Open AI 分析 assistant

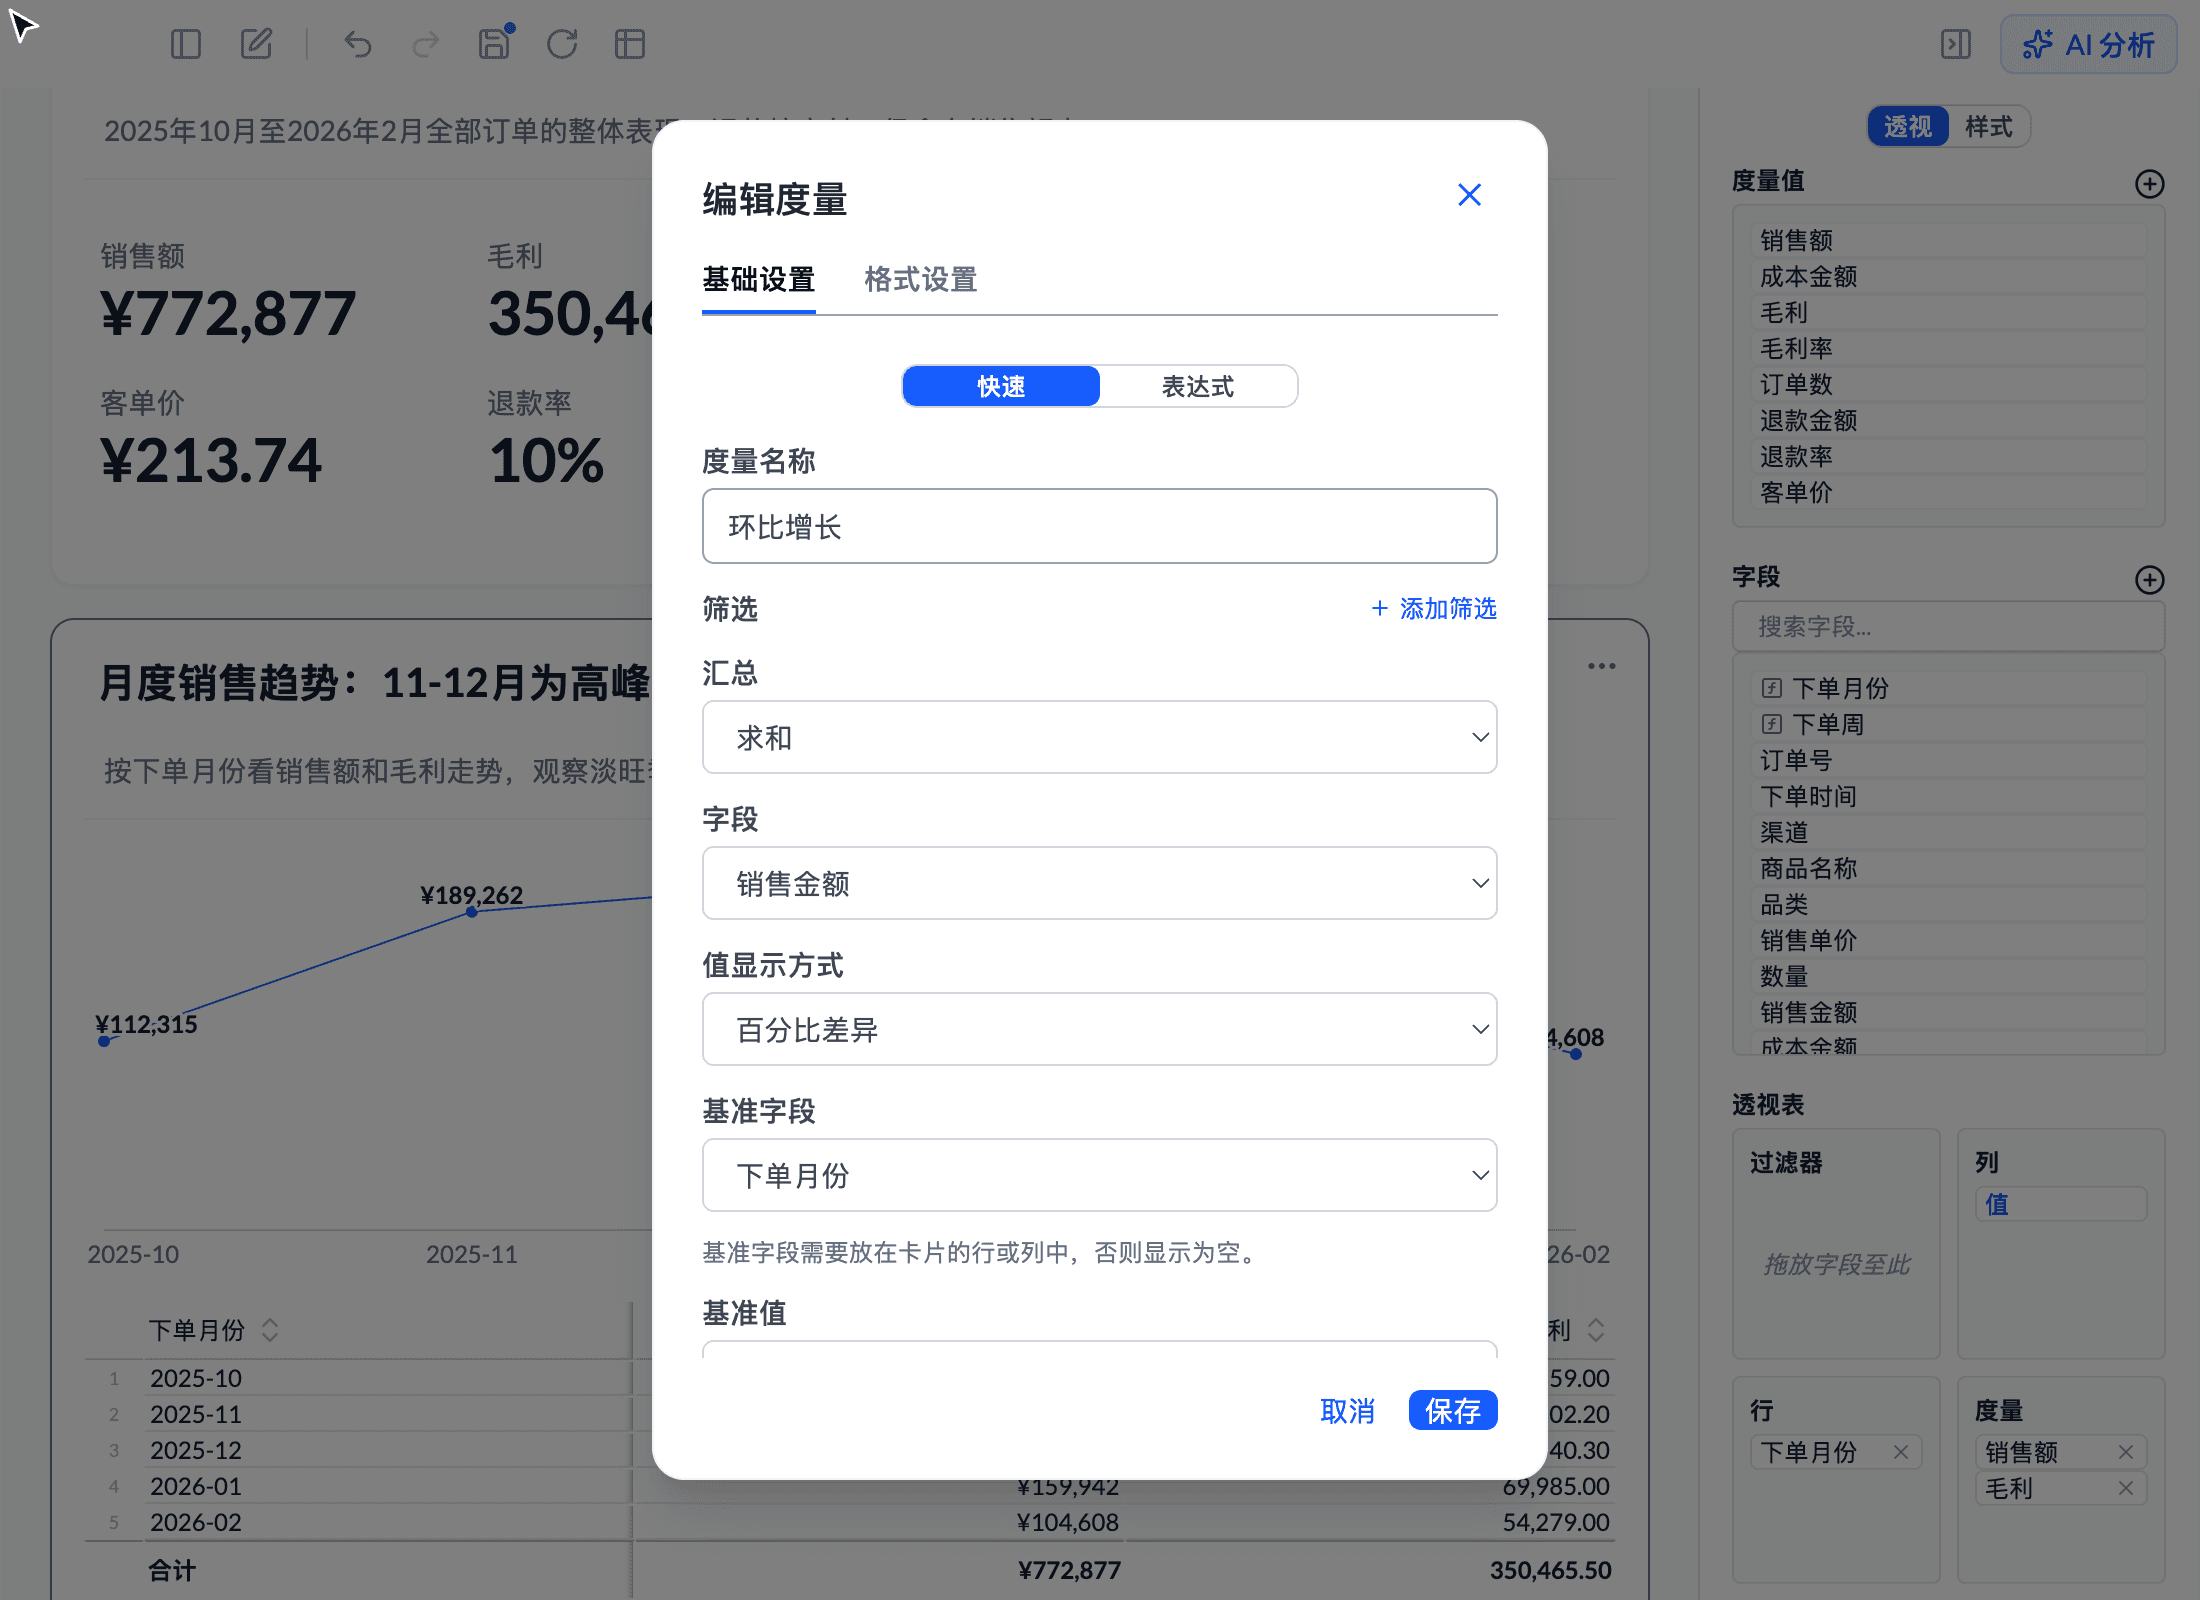point(2088,44)
